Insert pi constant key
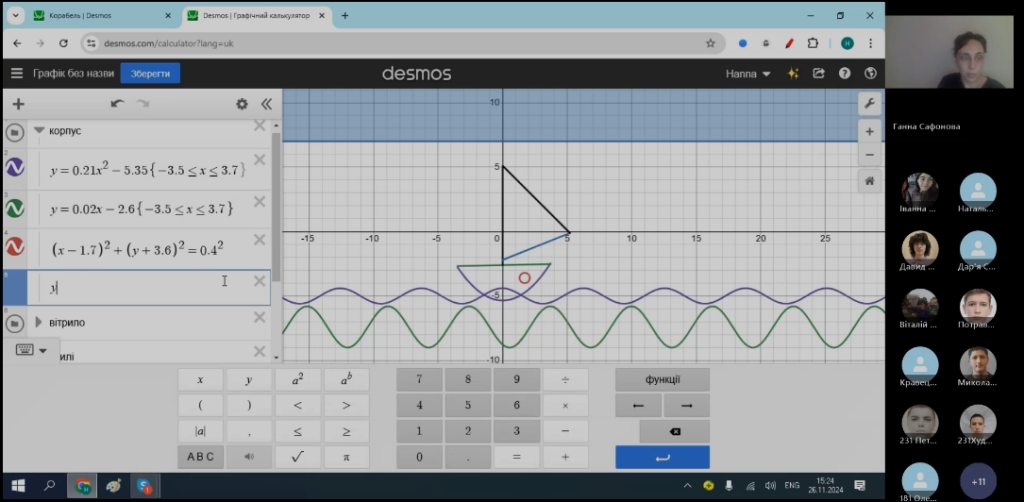Viewport: 1024px width, 502px height. point(346,457)
